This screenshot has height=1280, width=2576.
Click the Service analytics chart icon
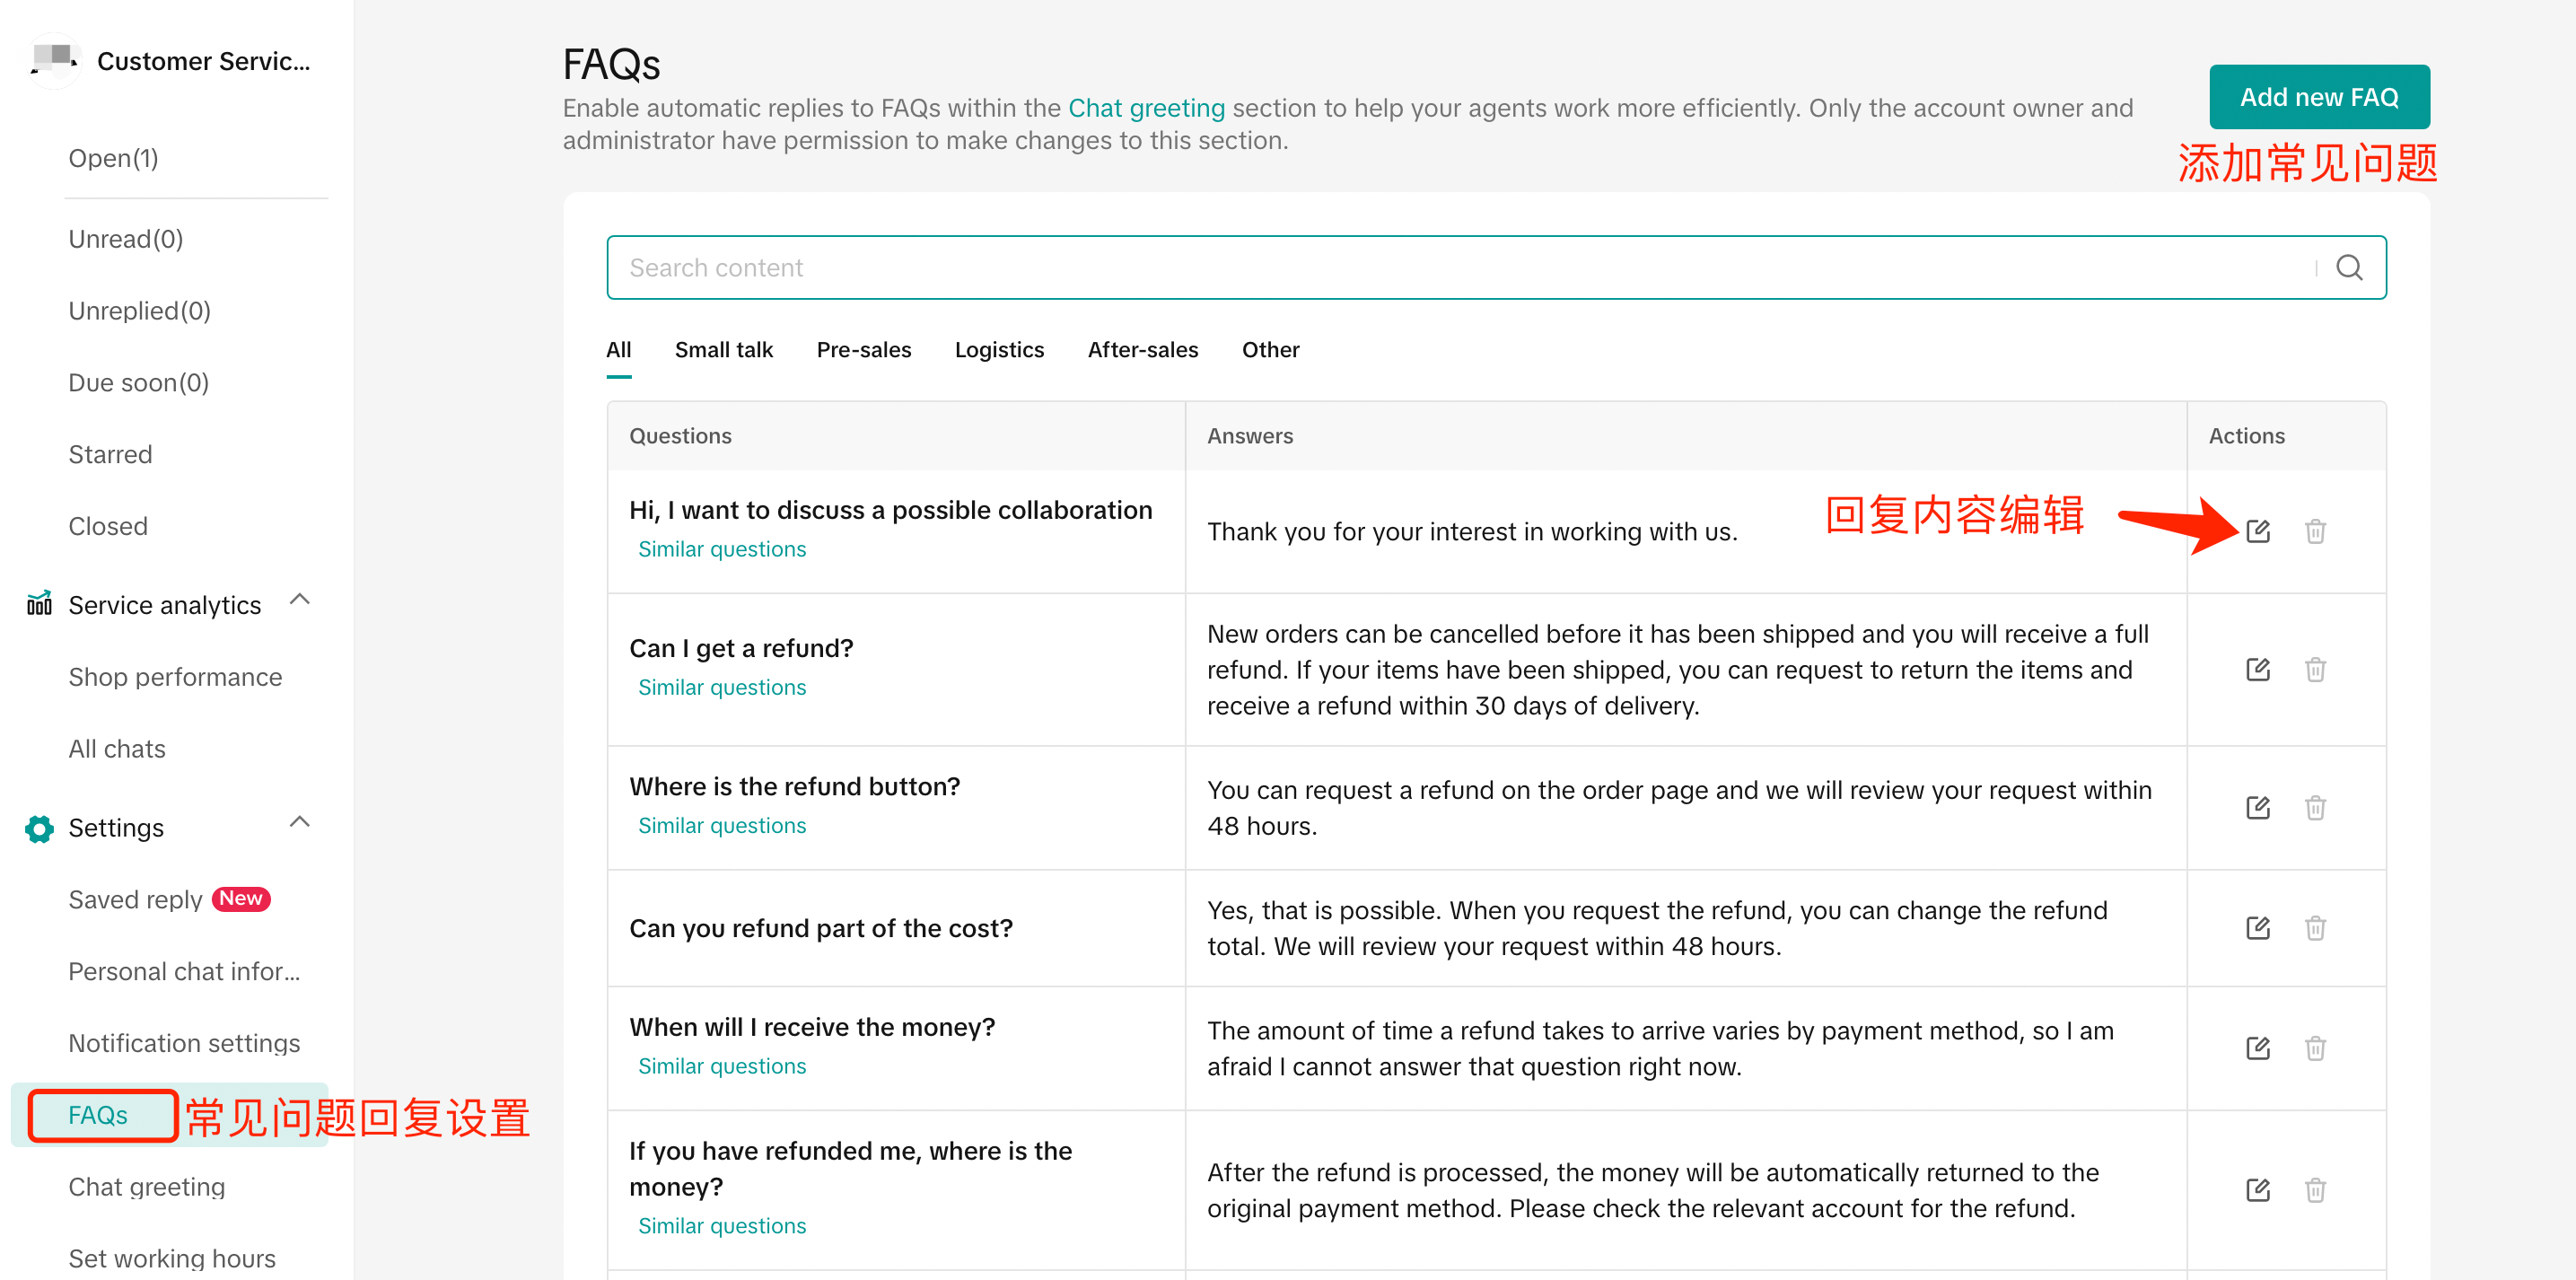39,604
